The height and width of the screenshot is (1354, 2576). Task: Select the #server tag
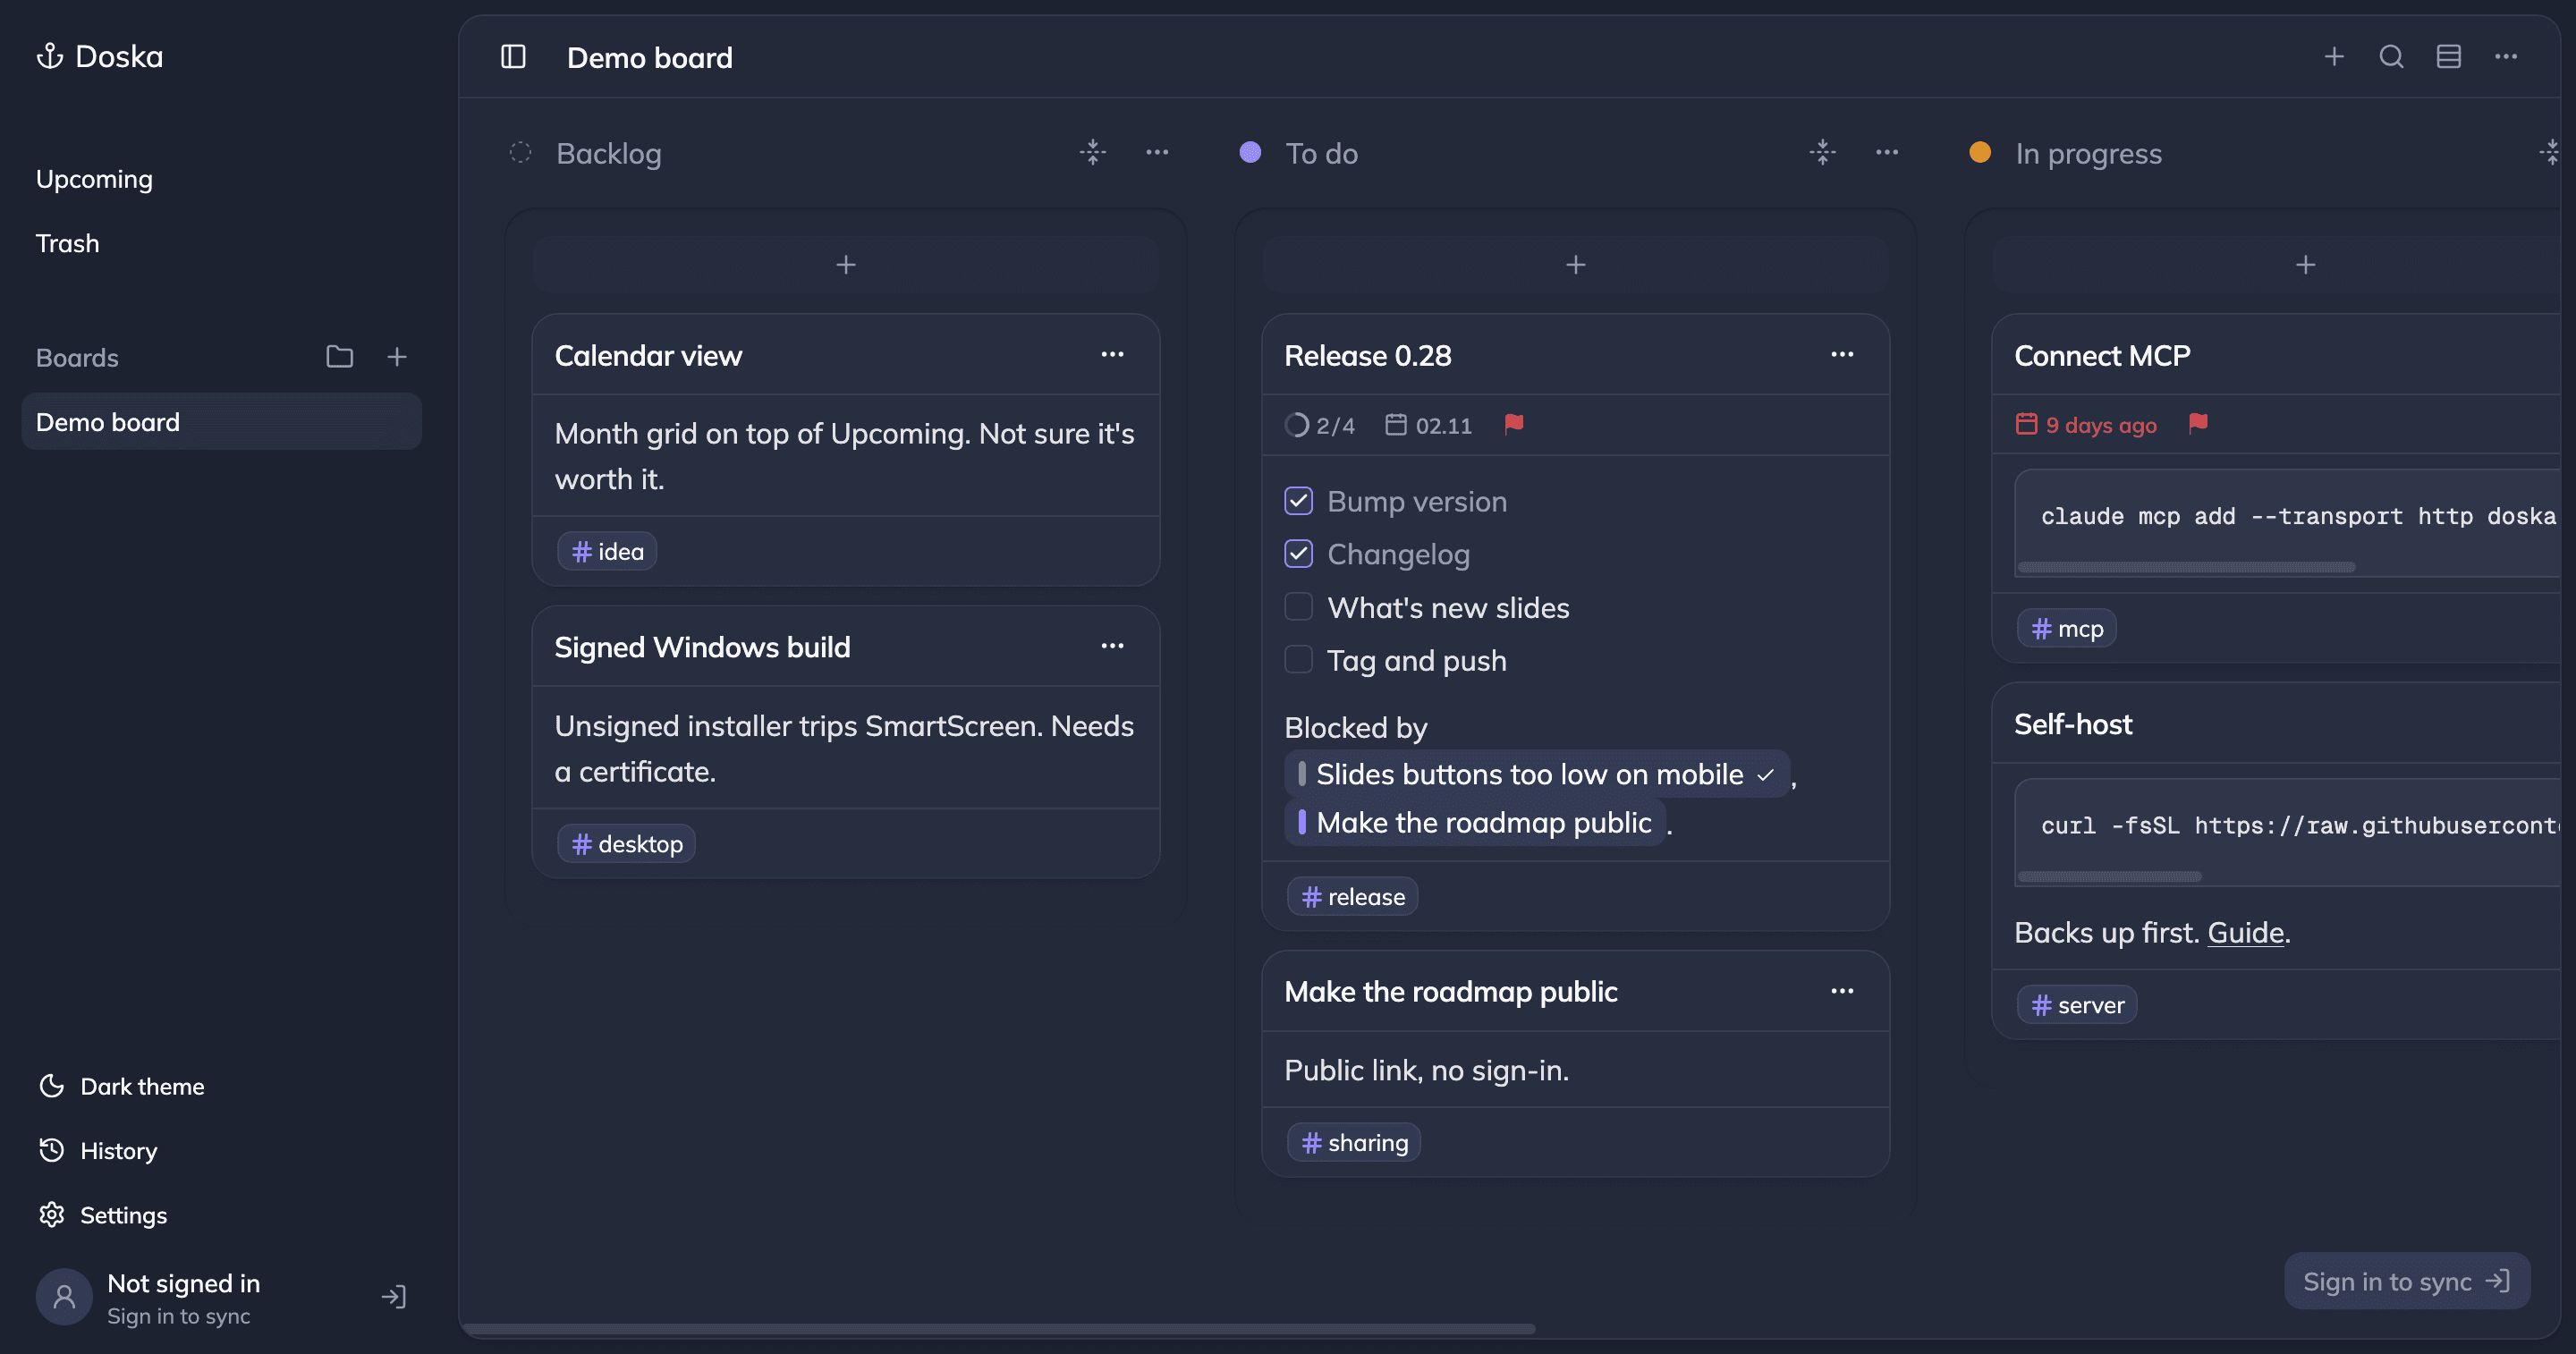2077,1005
